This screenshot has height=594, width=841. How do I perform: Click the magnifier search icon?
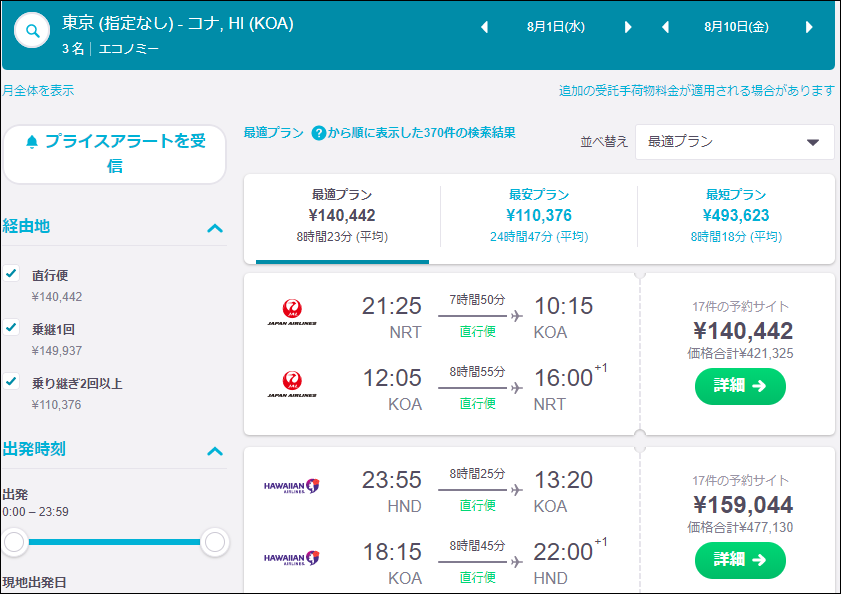(x=34, y=31)
